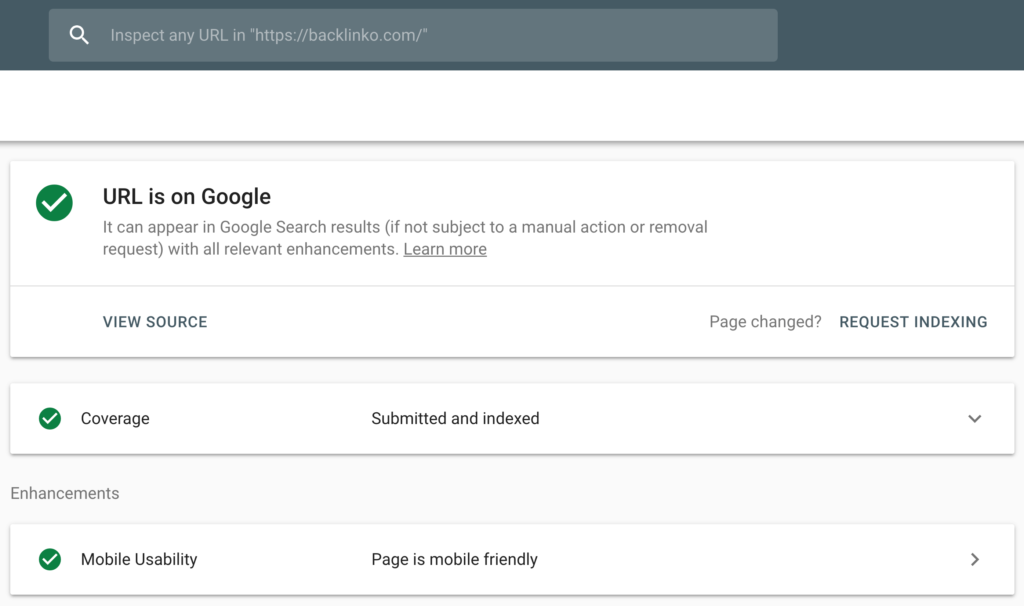Expand the Coverage section with the down chevron
Image resolution: width=1024 pixels, height=606 pixels.
click(975, 419)
